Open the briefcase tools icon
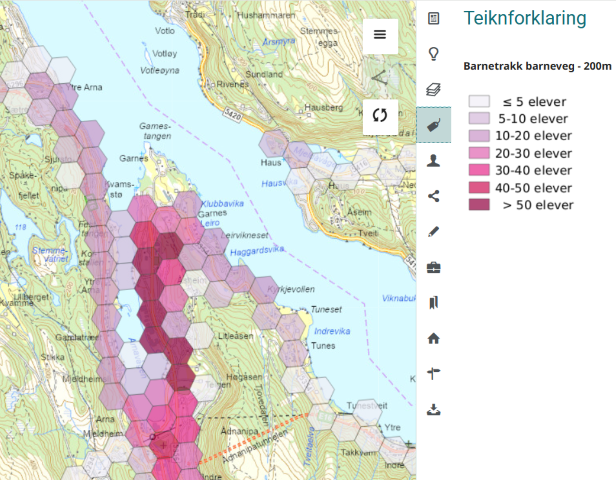This screenshot has height=480, width=616. [434, 267]
